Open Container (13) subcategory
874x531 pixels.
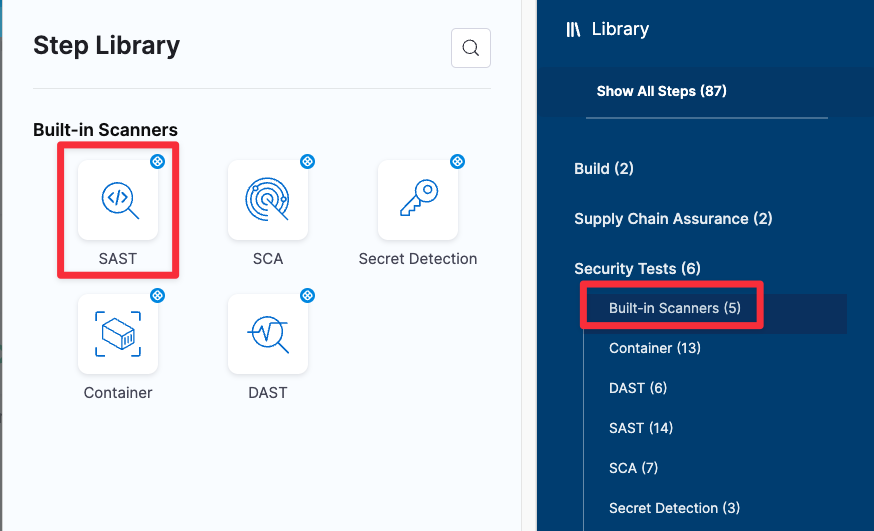tap(654, 348)
